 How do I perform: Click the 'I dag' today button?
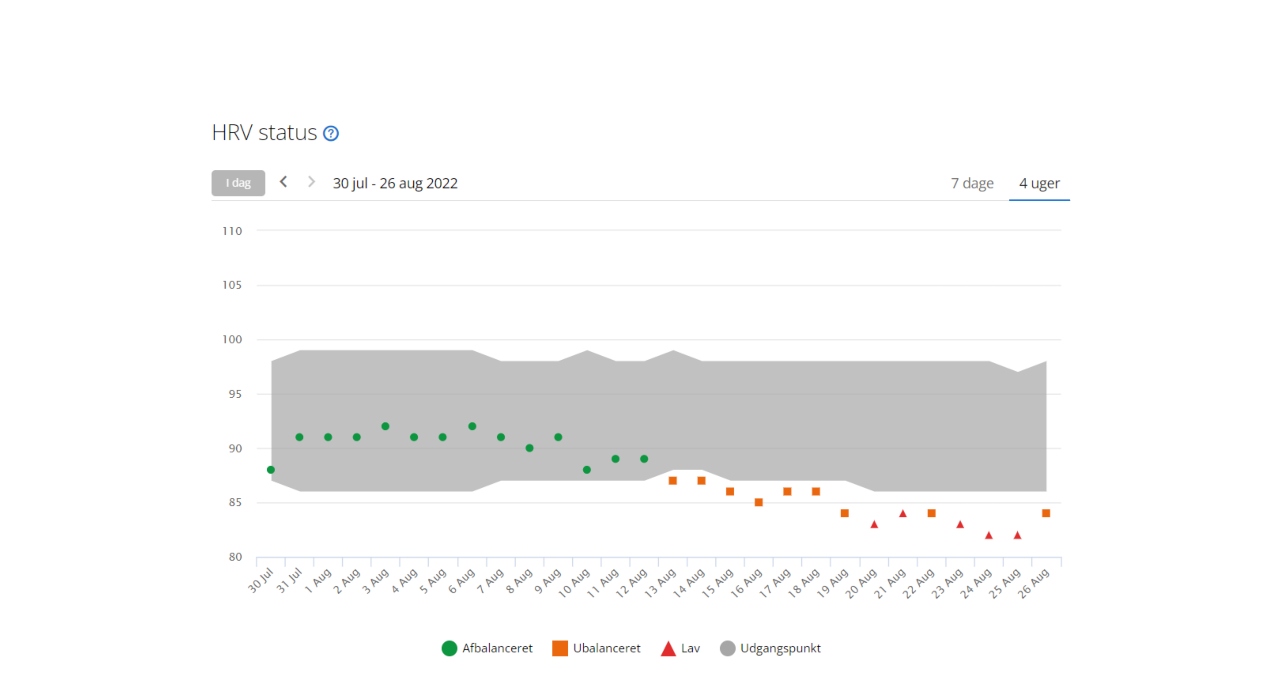click(x=238, y=183)
